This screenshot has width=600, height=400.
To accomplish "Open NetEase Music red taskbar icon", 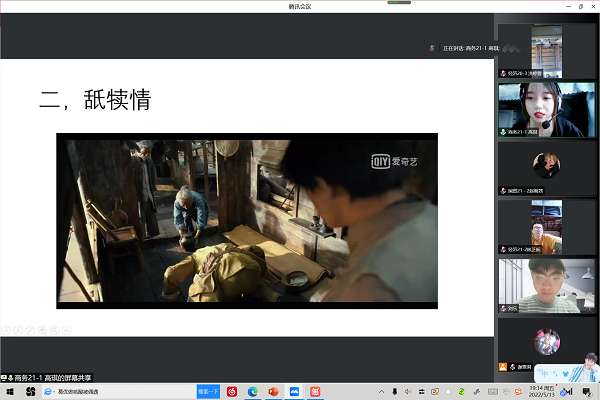I will 232,392.
